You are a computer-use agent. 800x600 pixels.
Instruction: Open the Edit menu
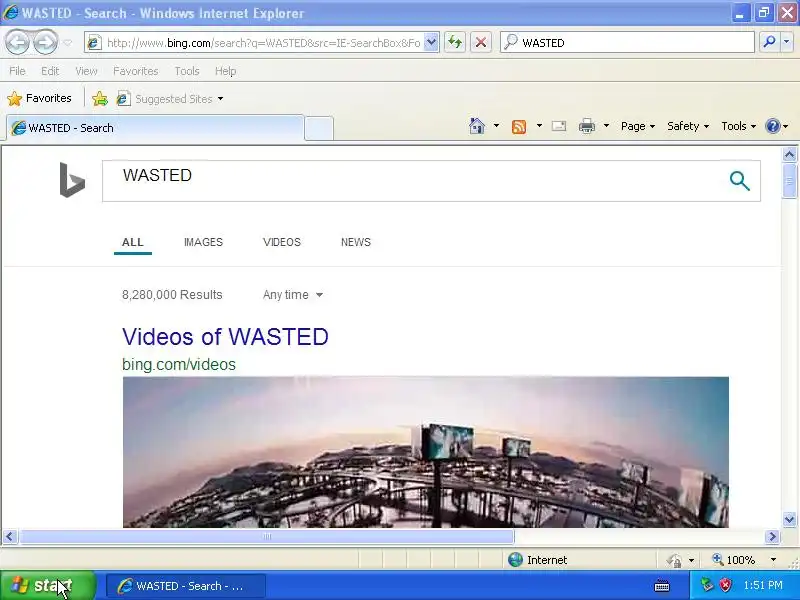tap(50, 71)
